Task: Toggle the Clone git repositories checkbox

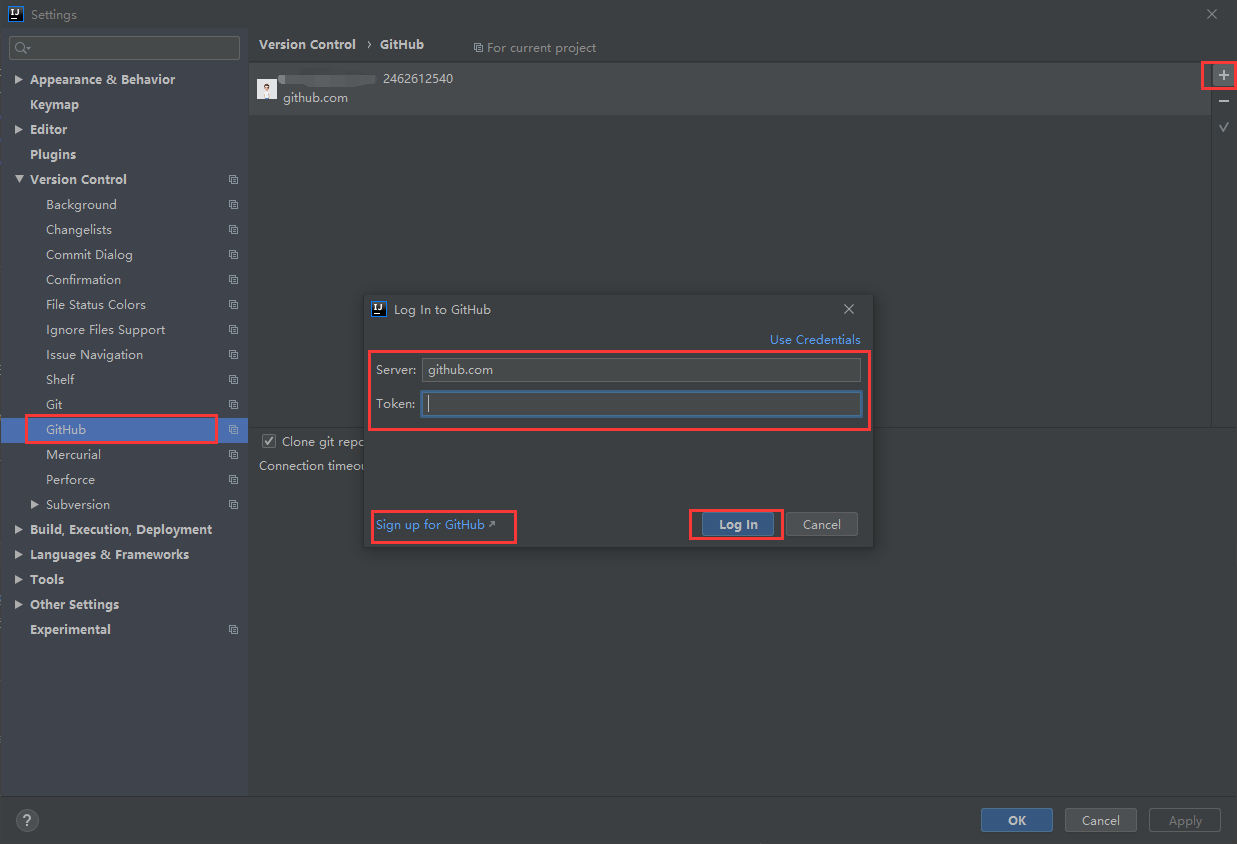Action: point(269,441)
